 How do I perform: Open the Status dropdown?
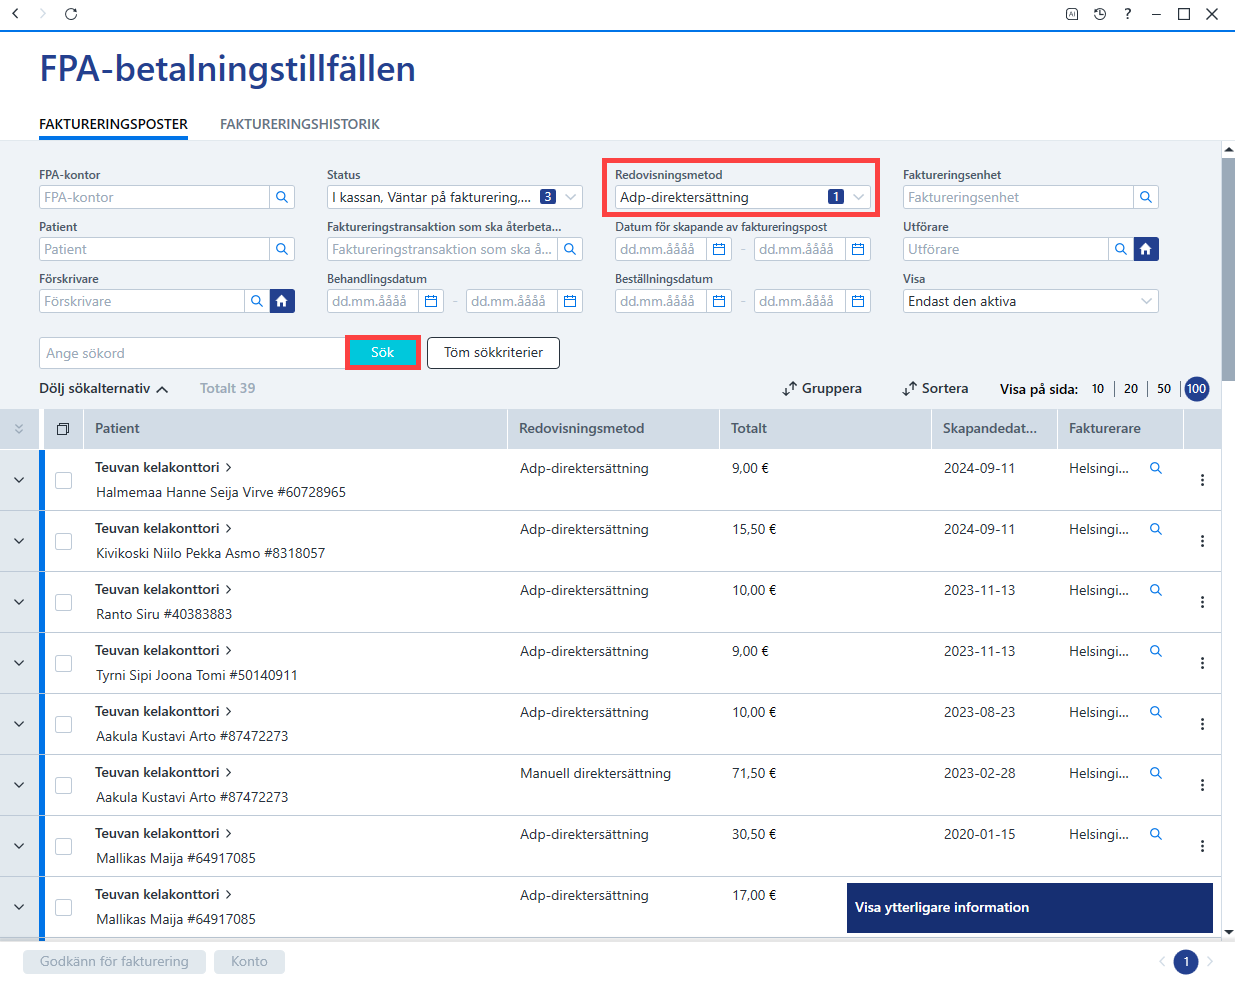455,197
